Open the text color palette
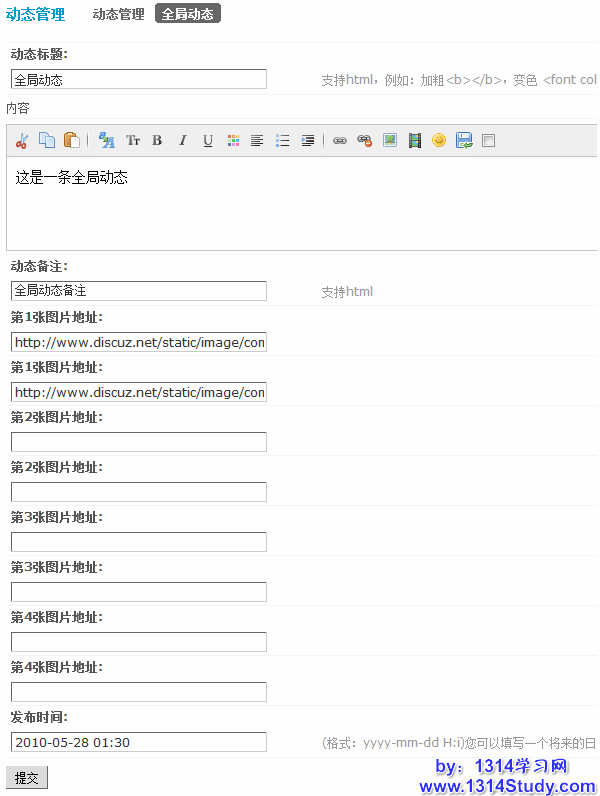This screenshot has width=600, height=796. [x=233, y=141]
